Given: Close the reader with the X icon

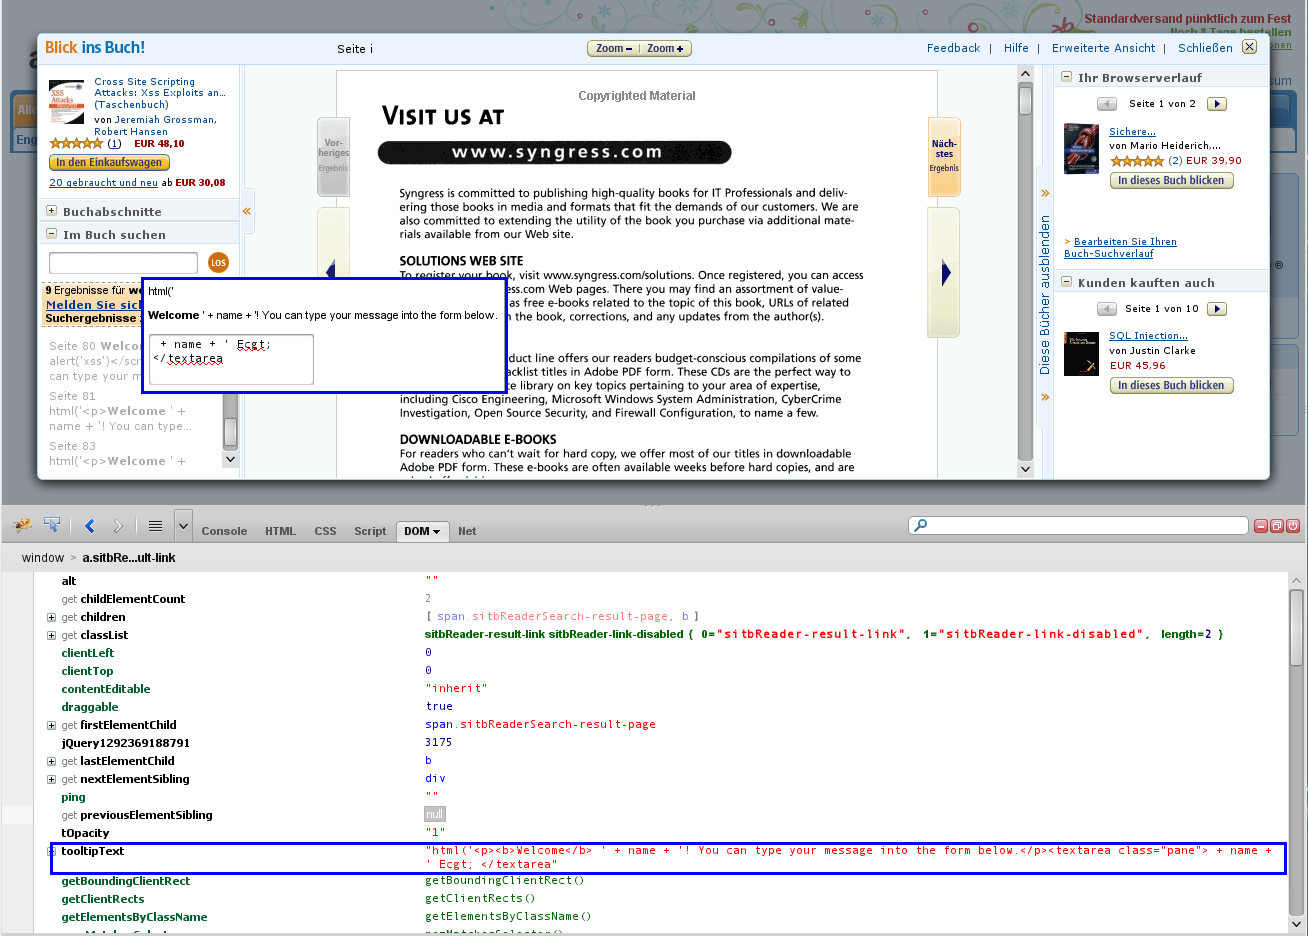Looking at the screenshot, I should coord(1249,47).
